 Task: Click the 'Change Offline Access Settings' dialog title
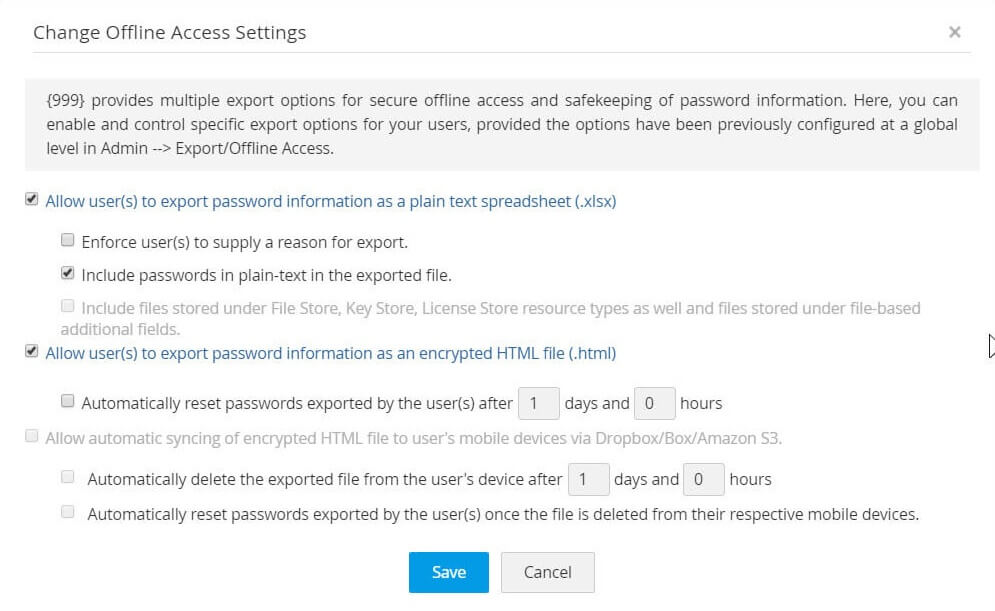[170, 33]
